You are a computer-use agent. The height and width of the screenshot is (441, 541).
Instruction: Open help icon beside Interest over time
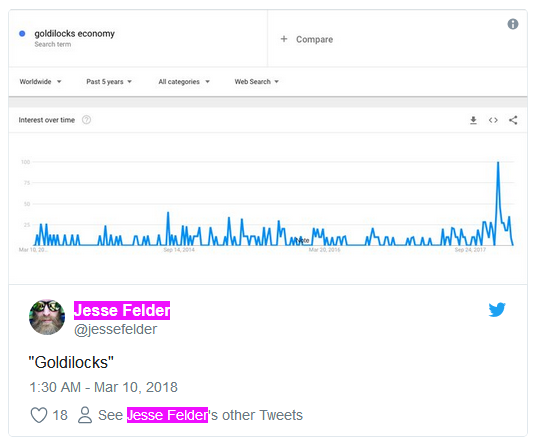pos(86,120)
